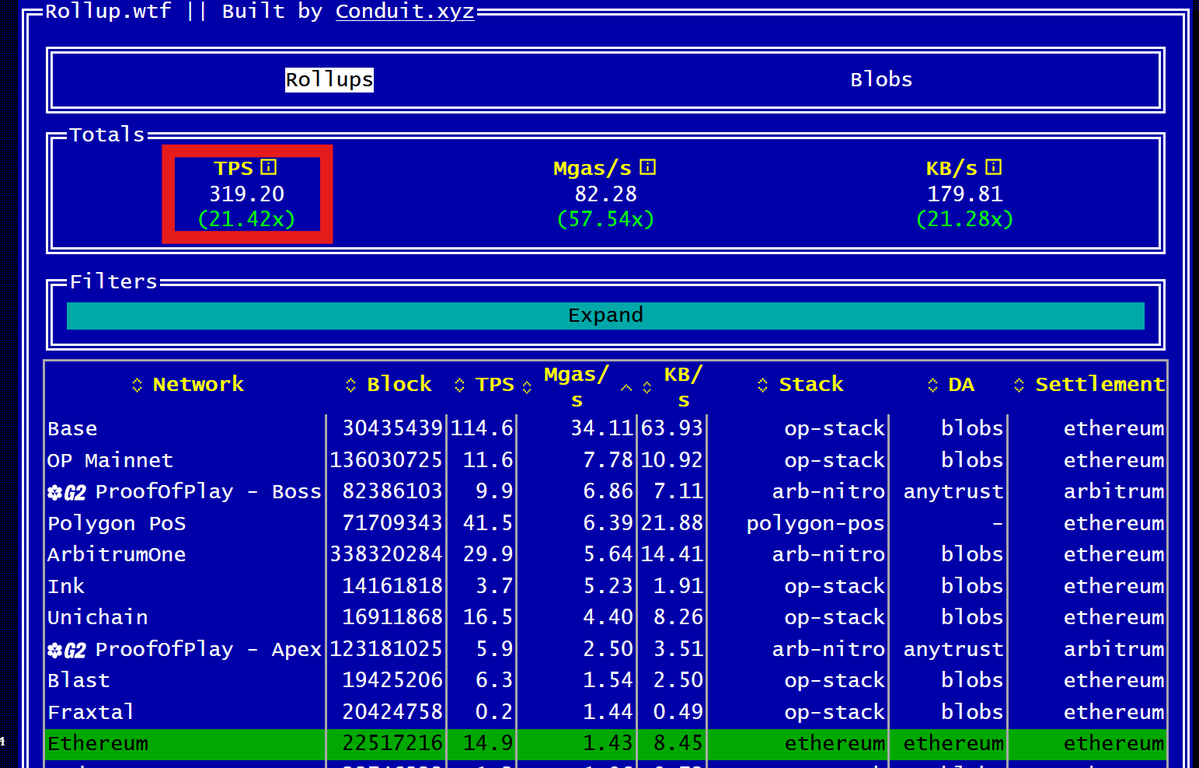Click the Rollup.wtf title text
Viewport: 1199px width, 768px height.
click(108, 11)
